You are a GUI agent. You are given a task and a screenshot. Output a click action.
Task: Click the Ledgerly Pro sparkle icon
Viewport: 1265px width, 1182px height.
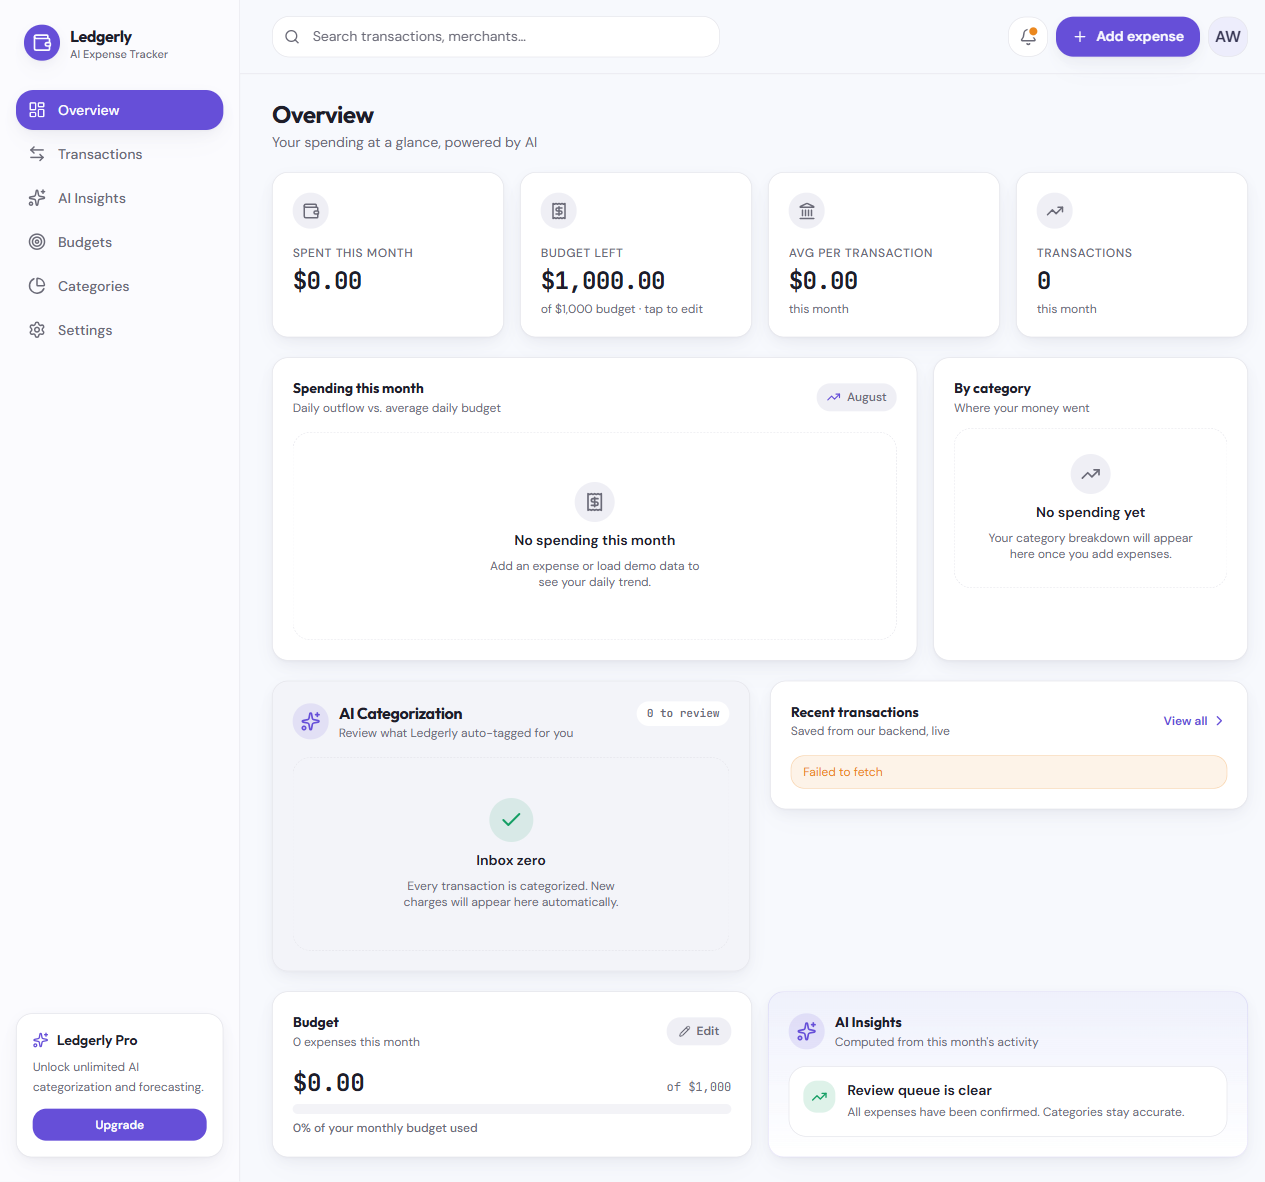click(x=41, y=1040)
